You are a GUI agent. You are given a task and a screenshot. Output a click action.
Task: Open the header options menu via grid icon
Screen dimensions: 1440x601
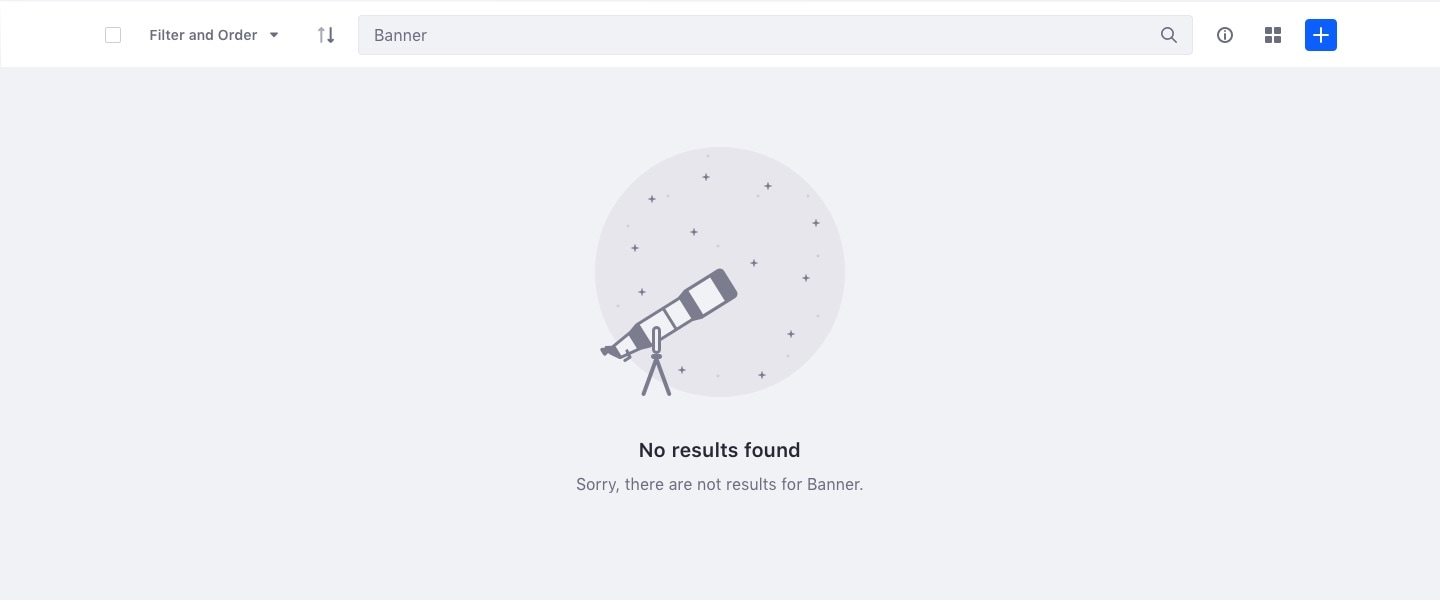(1273, 35)
